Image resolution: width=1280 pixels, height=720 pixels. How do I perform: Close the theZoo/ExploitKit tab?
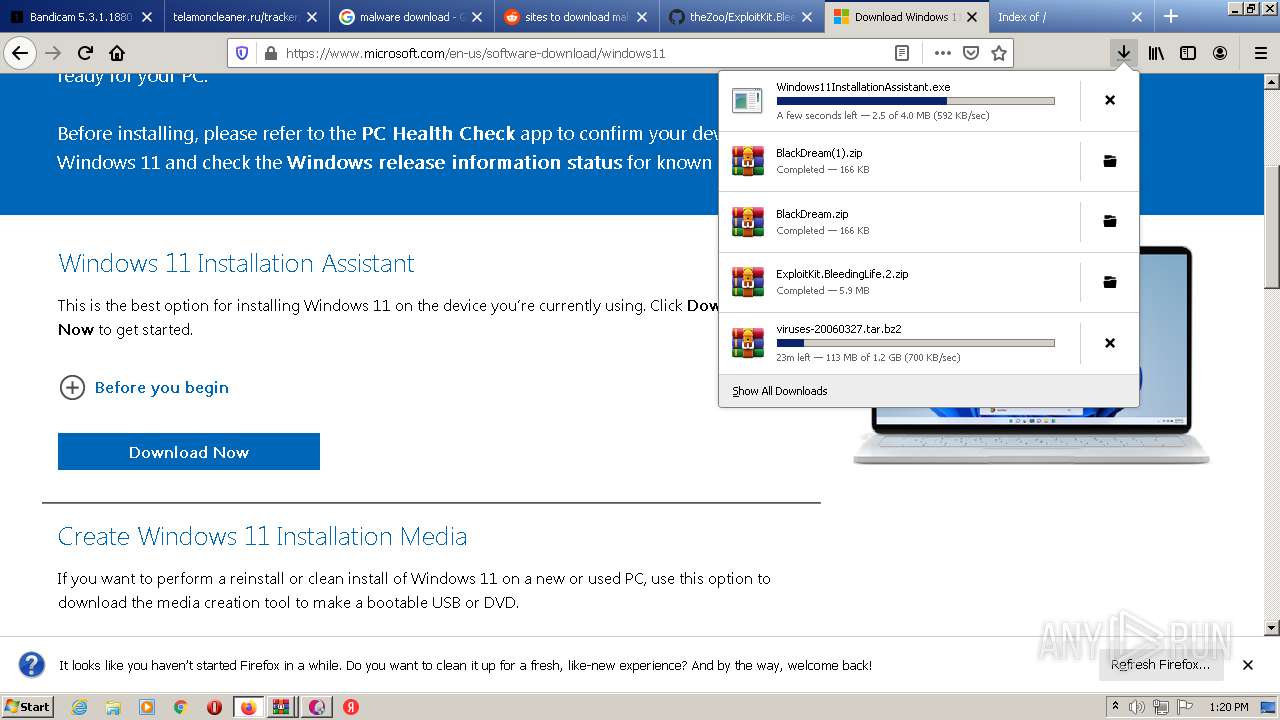point(807,17)
